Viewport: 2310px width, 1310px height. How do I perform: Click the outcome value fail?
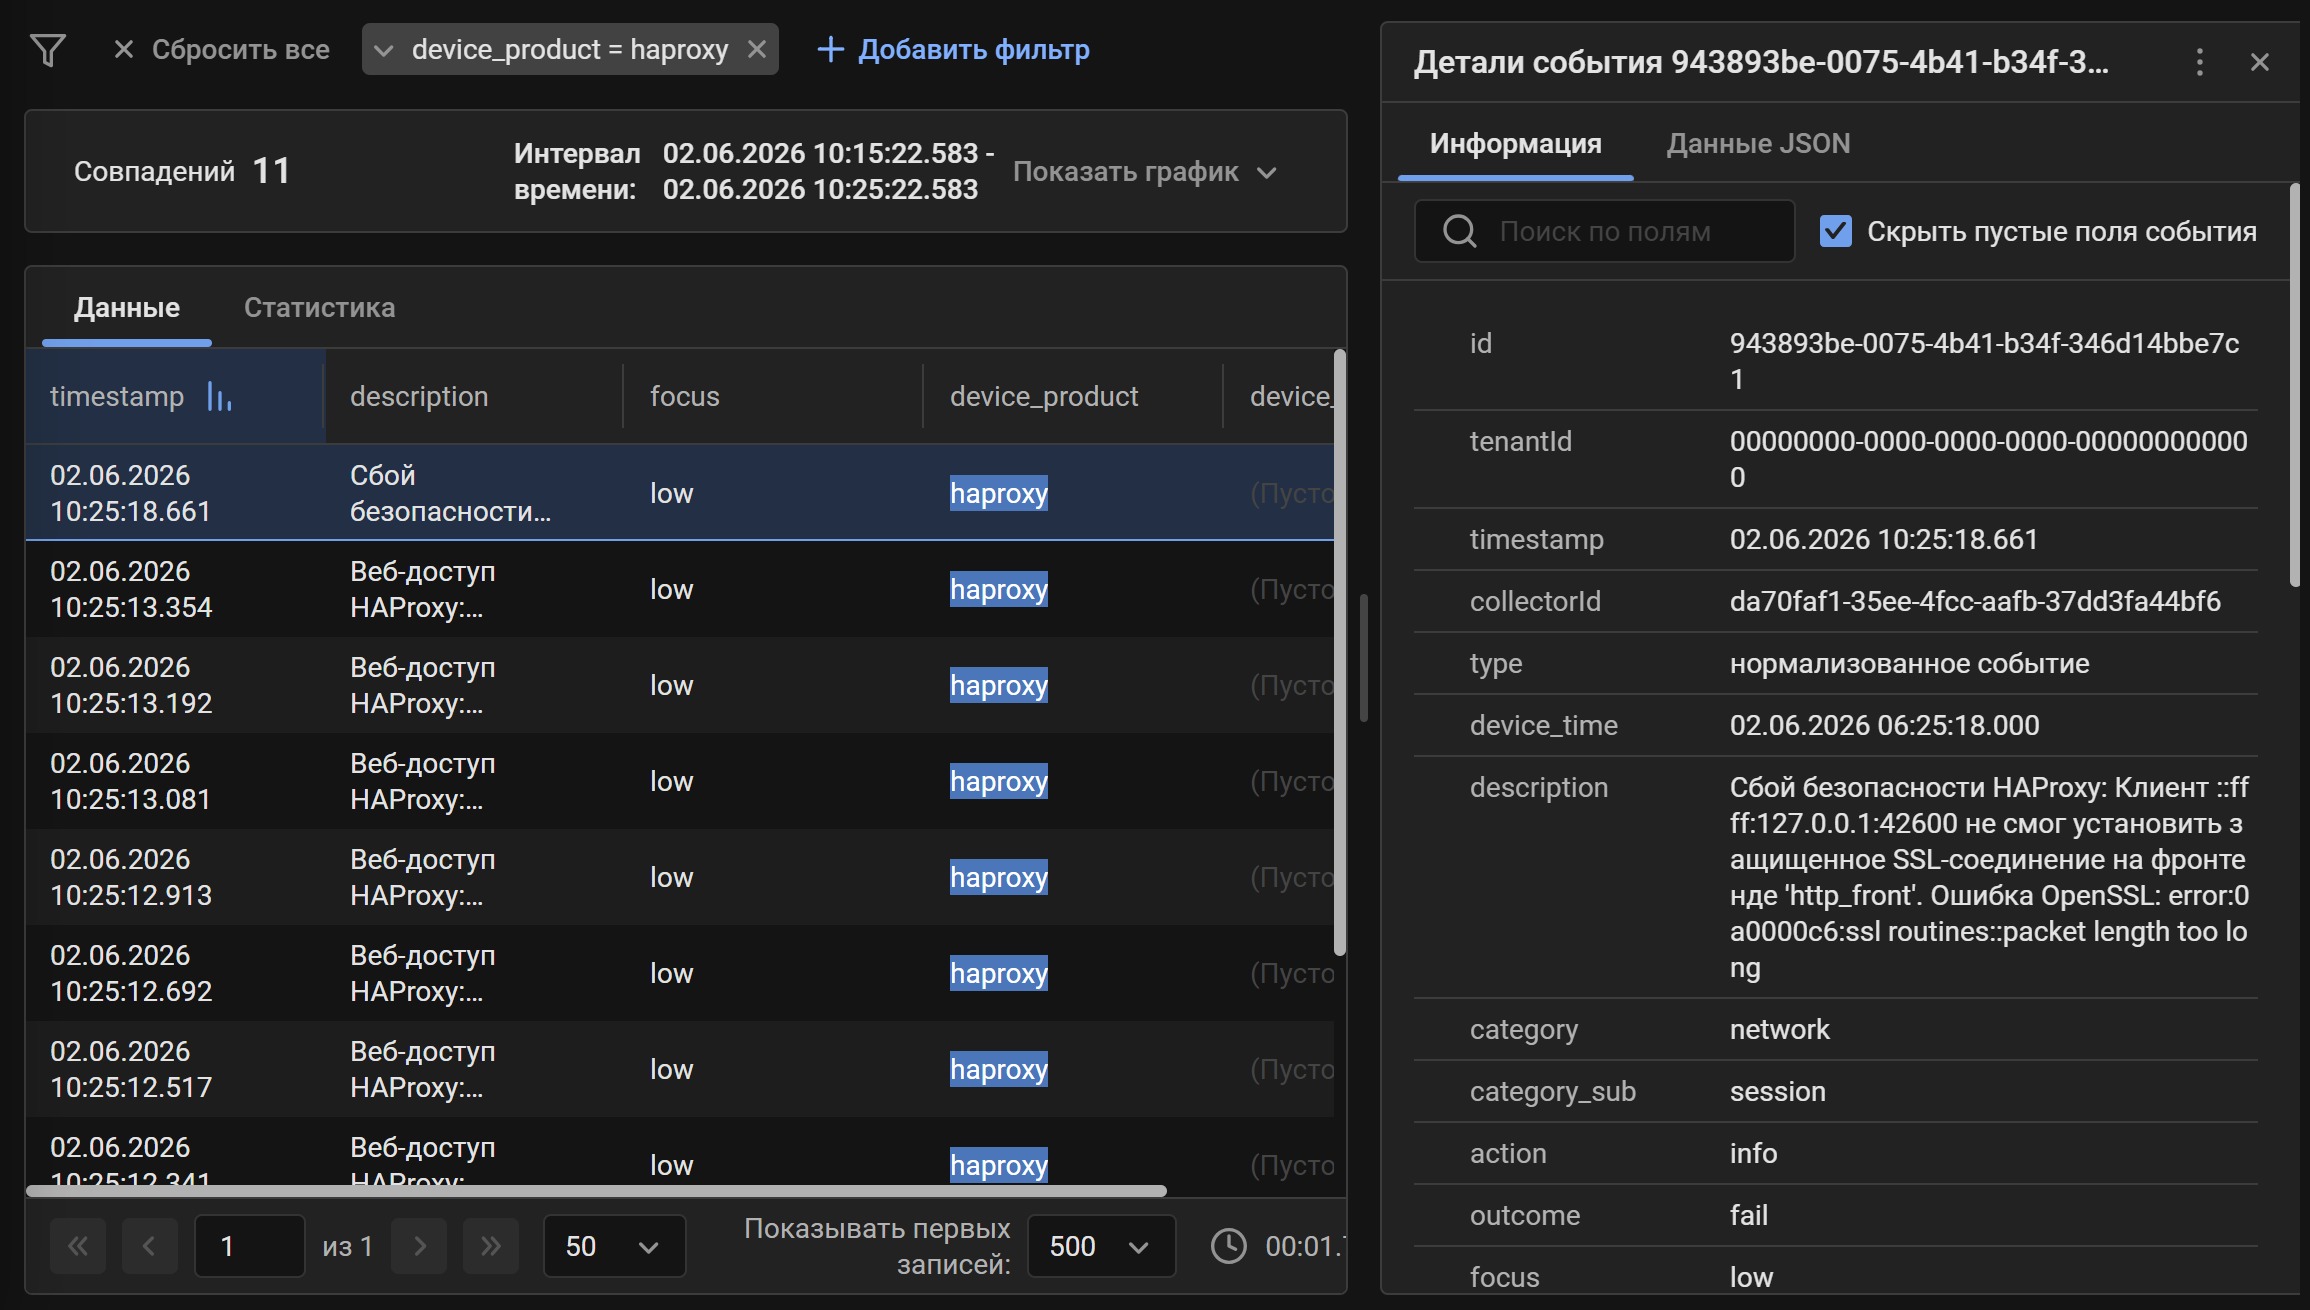[1748, 1215]
